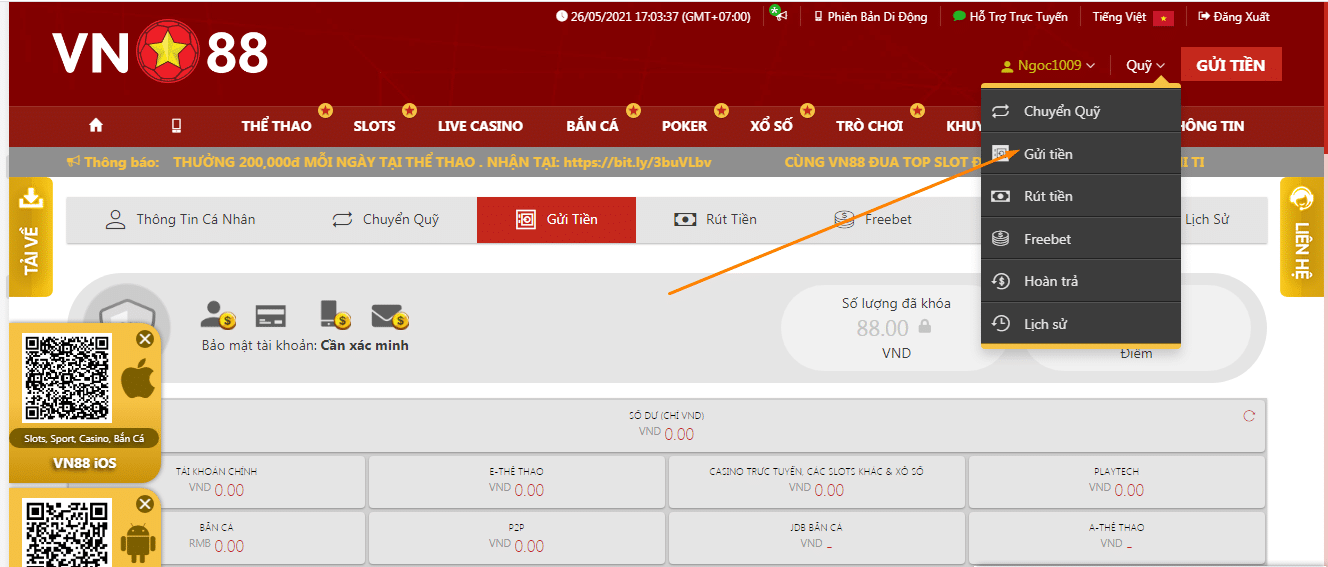Refresh the SỐ DƯ balance

[1248, 416]
